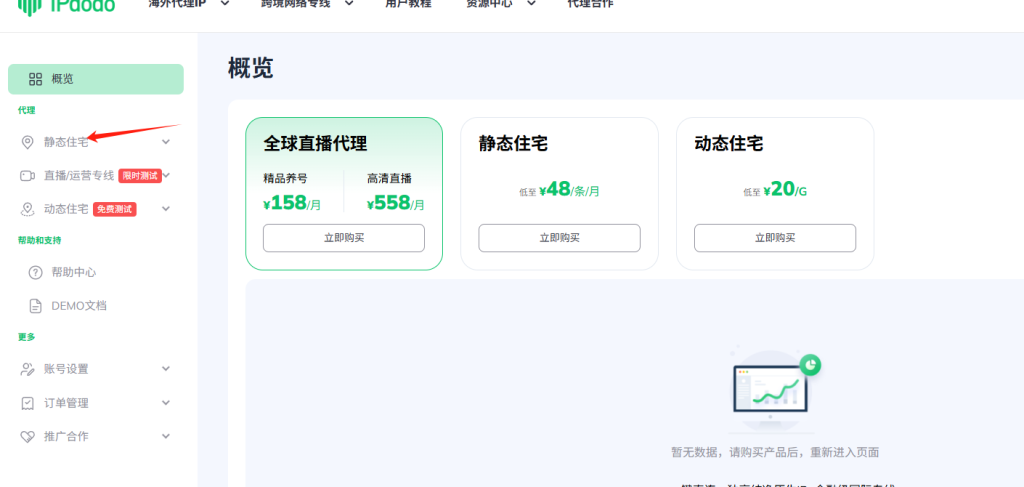1024x487 pixels.
Task: Click the DEMO文档 document icon
Action: point(35,306)
